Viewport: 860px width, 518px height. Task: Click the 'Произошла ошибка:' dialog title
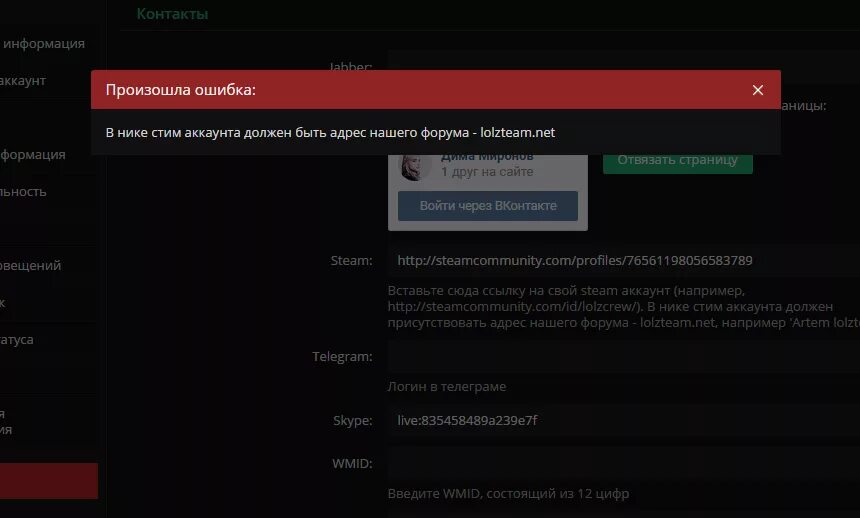click(x=180, y=90)
